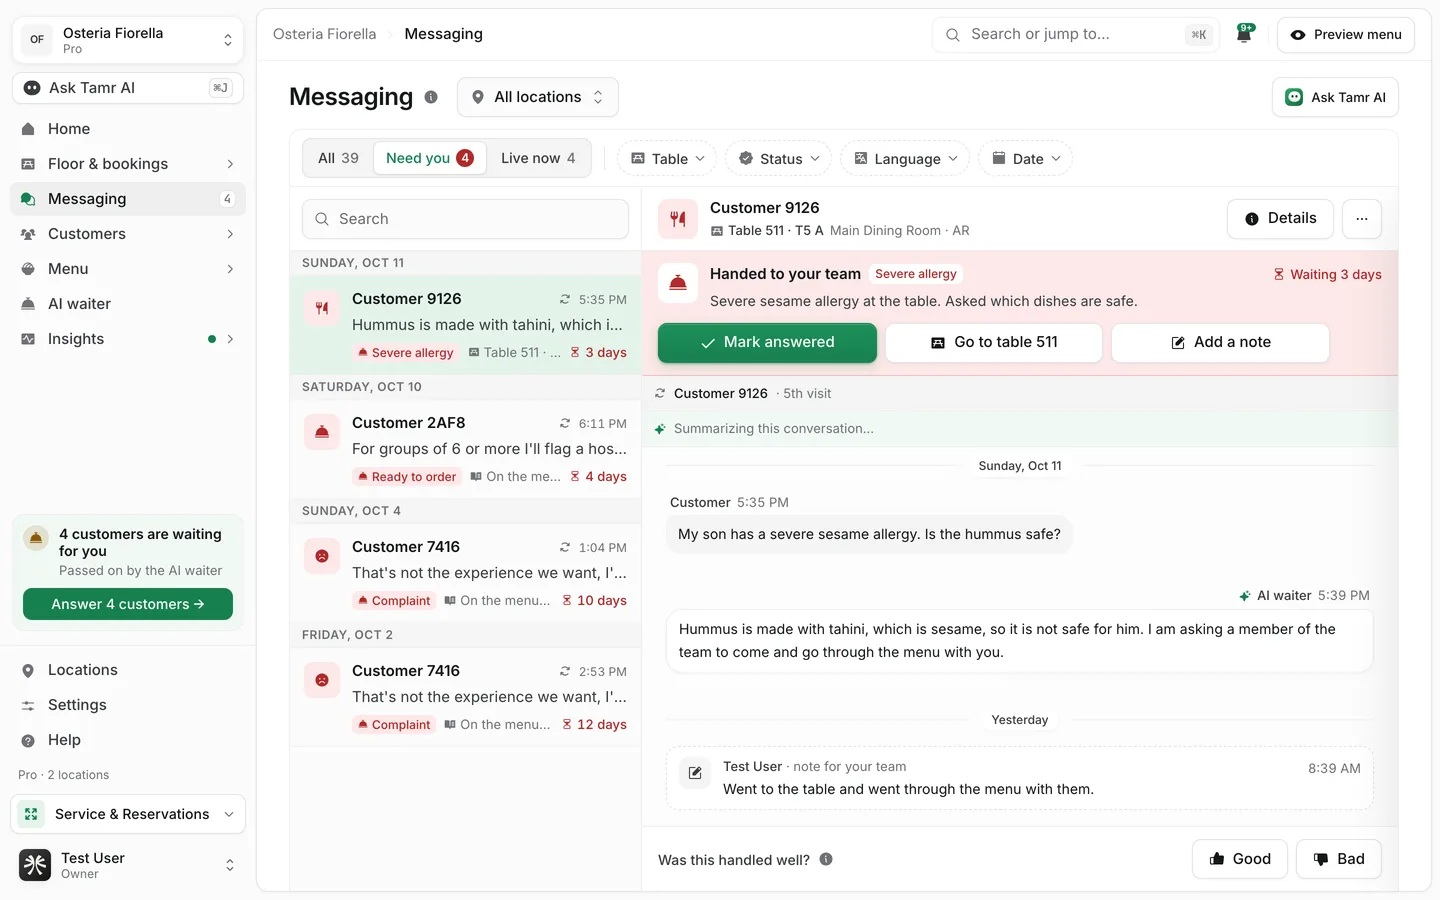Click the Severe allergy tag in header
1440x900 pixels.
click(916, 274)
